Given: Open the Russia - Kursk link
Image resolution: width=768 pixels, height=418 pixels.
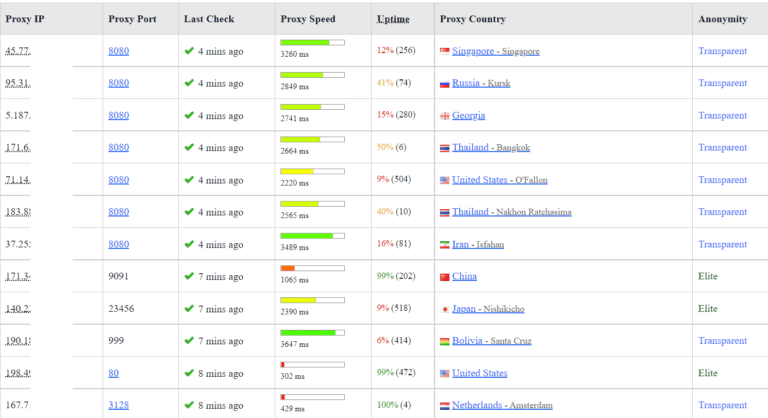Looking at the screenshot, I should (x=481, y=83).
